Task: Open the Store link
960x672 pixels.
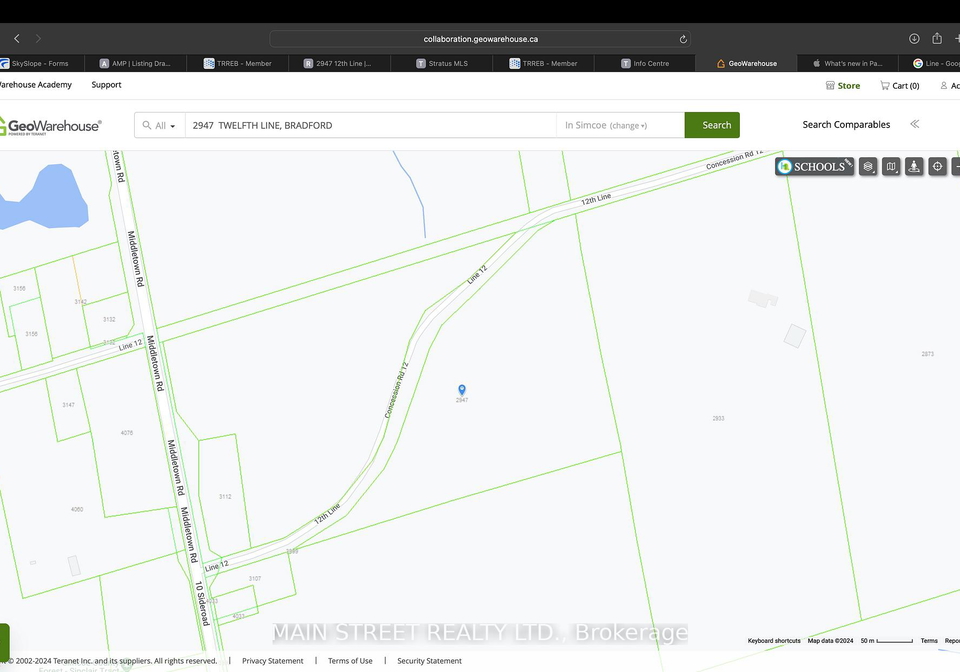Action: coord(842,86)
